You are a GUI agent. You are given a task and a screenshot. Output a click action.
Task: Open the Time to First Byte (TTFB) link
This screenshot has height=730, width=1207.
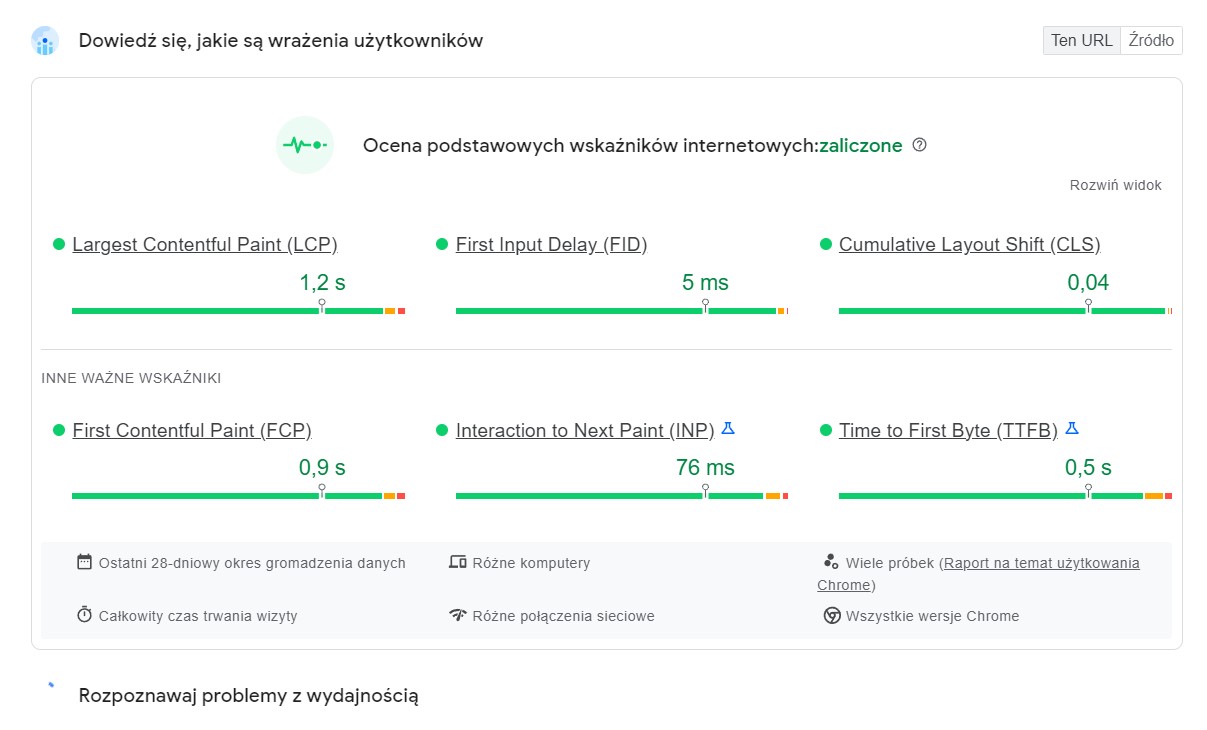pos(948,431)
